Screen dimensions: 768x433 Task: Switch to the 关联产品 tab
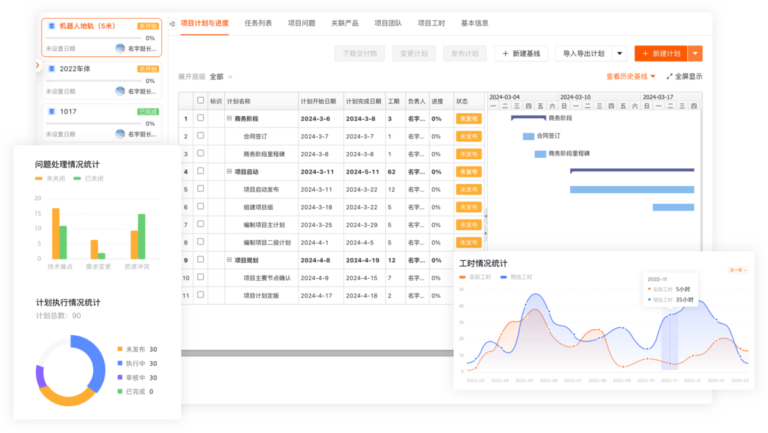(x=344, y=23)
